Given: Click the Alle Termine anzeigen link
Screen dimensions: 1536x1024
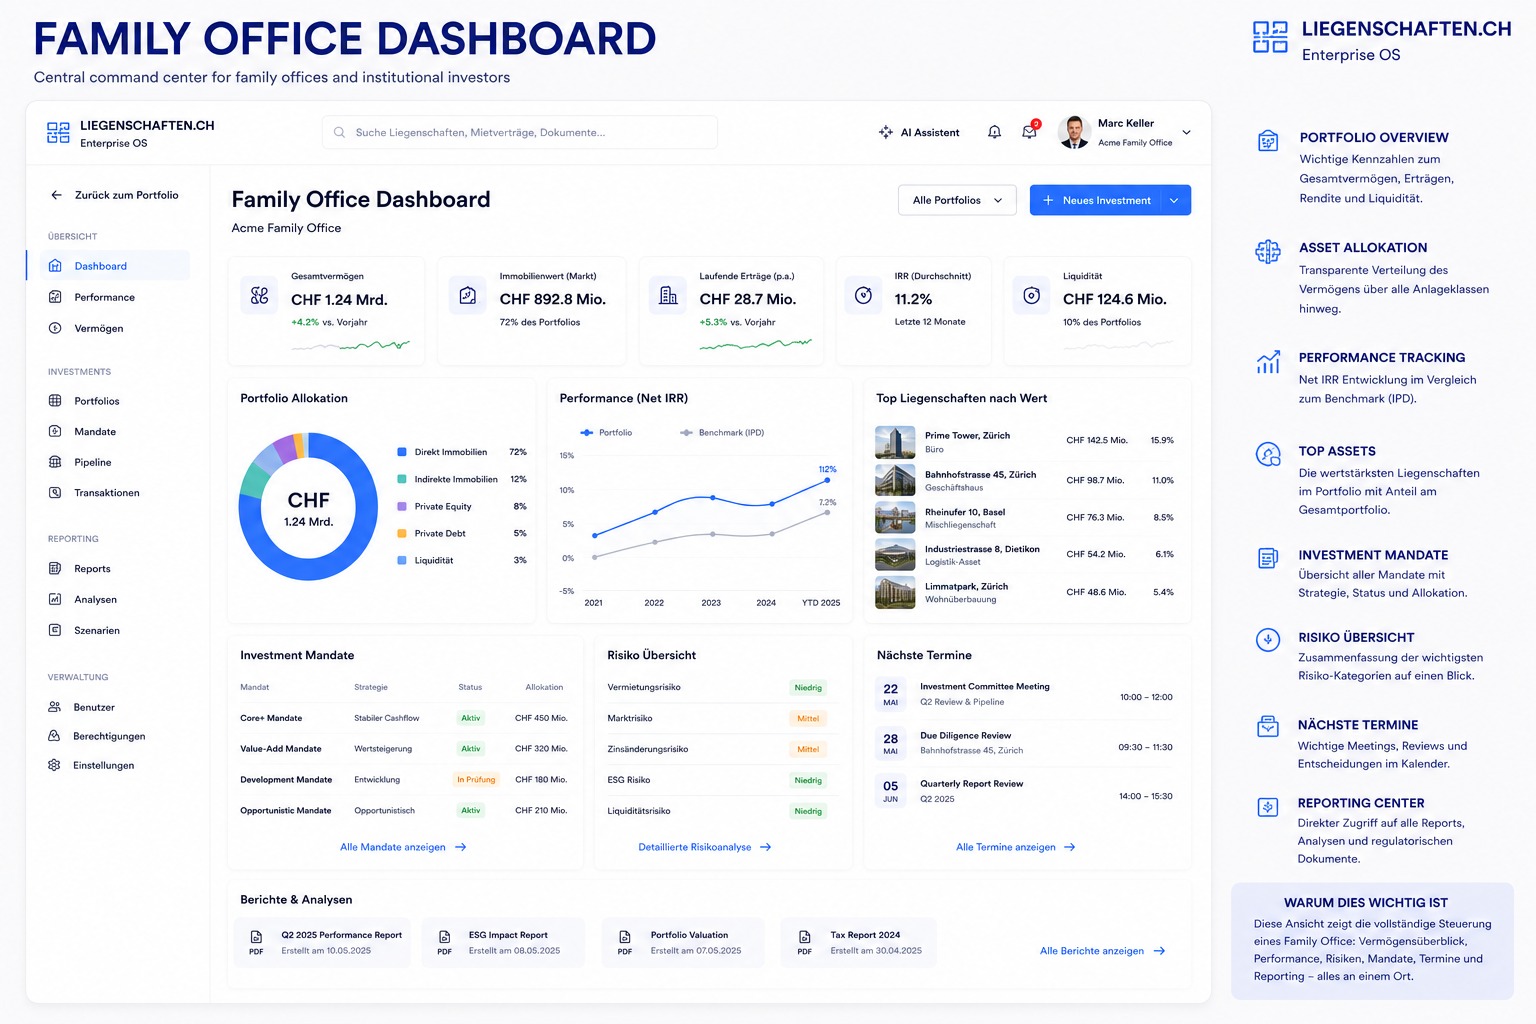Looking at the screenshot, I should coord(1016,847).
